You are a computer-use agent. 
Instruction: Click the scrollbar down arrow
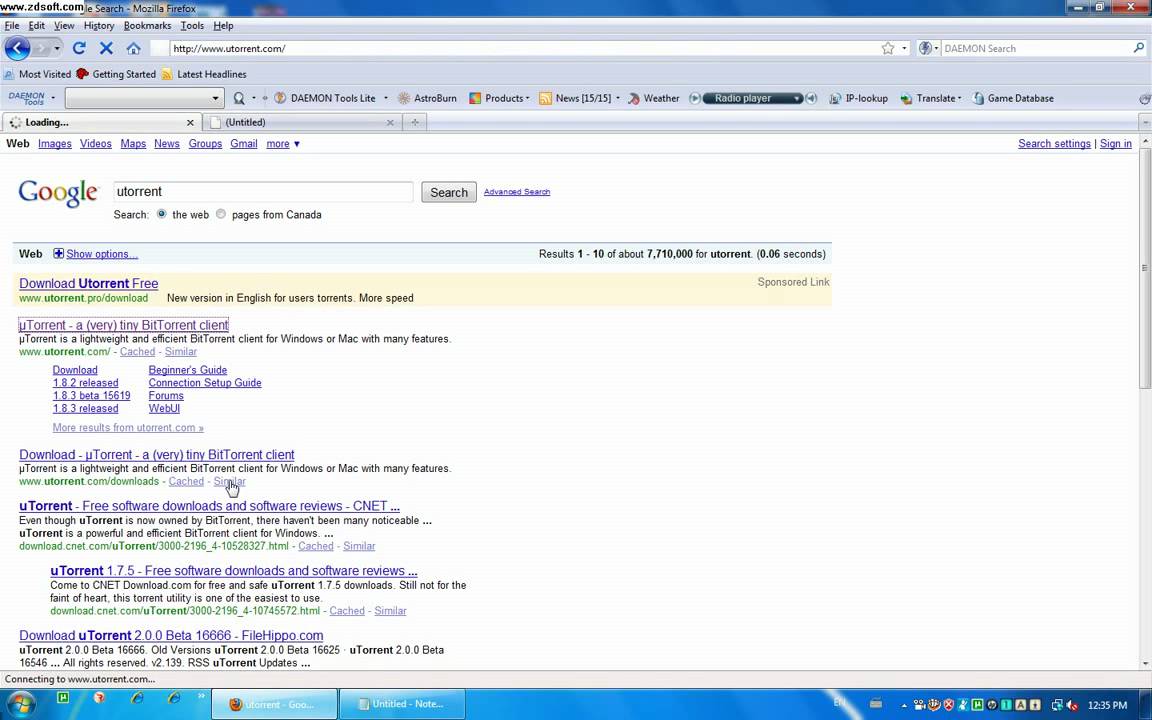tap(1145, 663)
